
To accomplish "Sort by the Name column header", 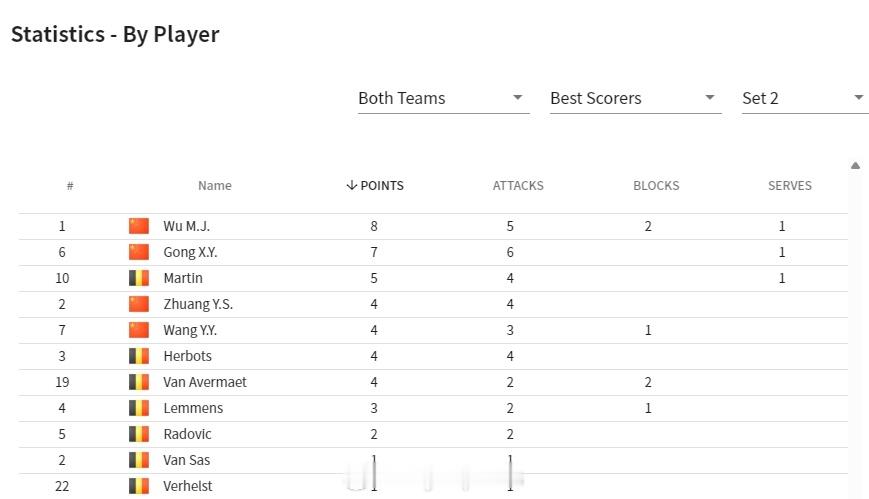I will [x=215, y=186].
